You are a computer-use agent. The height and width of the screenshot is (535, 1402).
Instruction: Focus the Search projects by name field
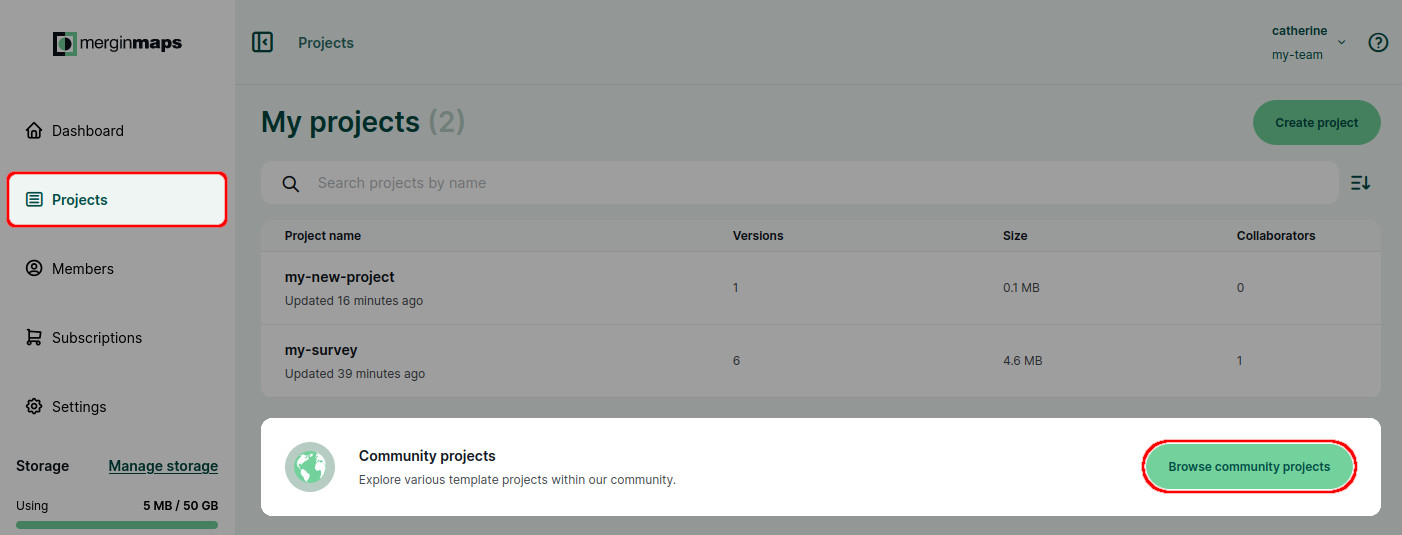800,183
